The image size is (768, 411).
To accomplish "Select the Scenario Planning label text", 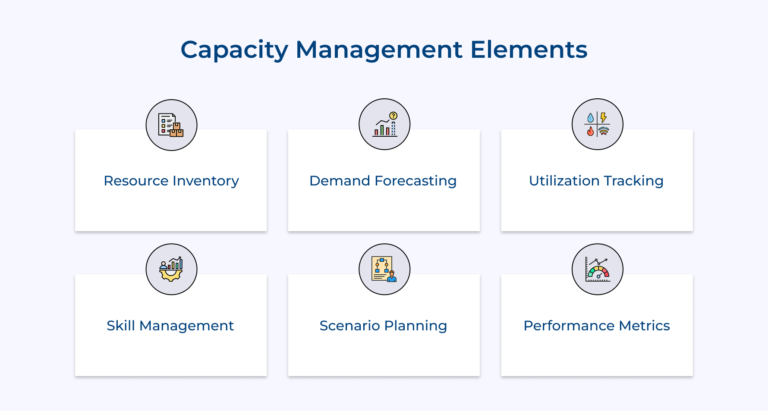I will click(x=383, y=326).
